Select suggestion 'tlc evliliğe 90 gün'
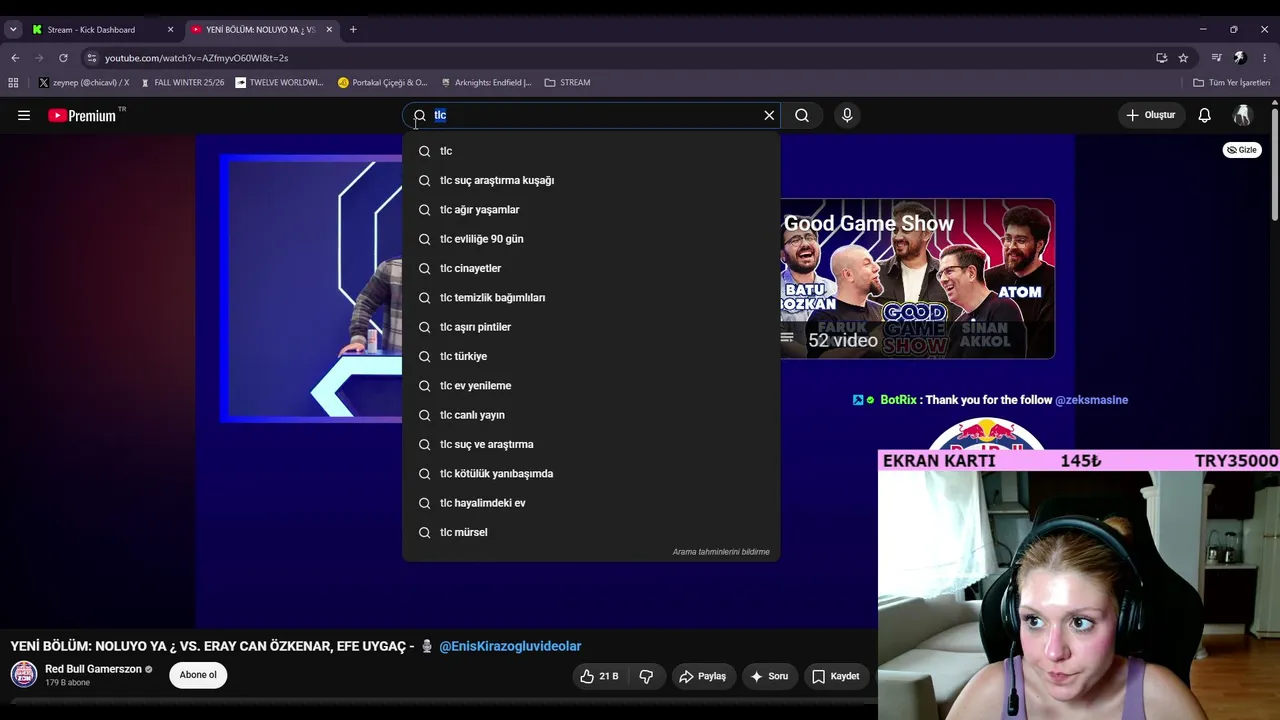Screen dimensions: 1280x720 [591, 239]
